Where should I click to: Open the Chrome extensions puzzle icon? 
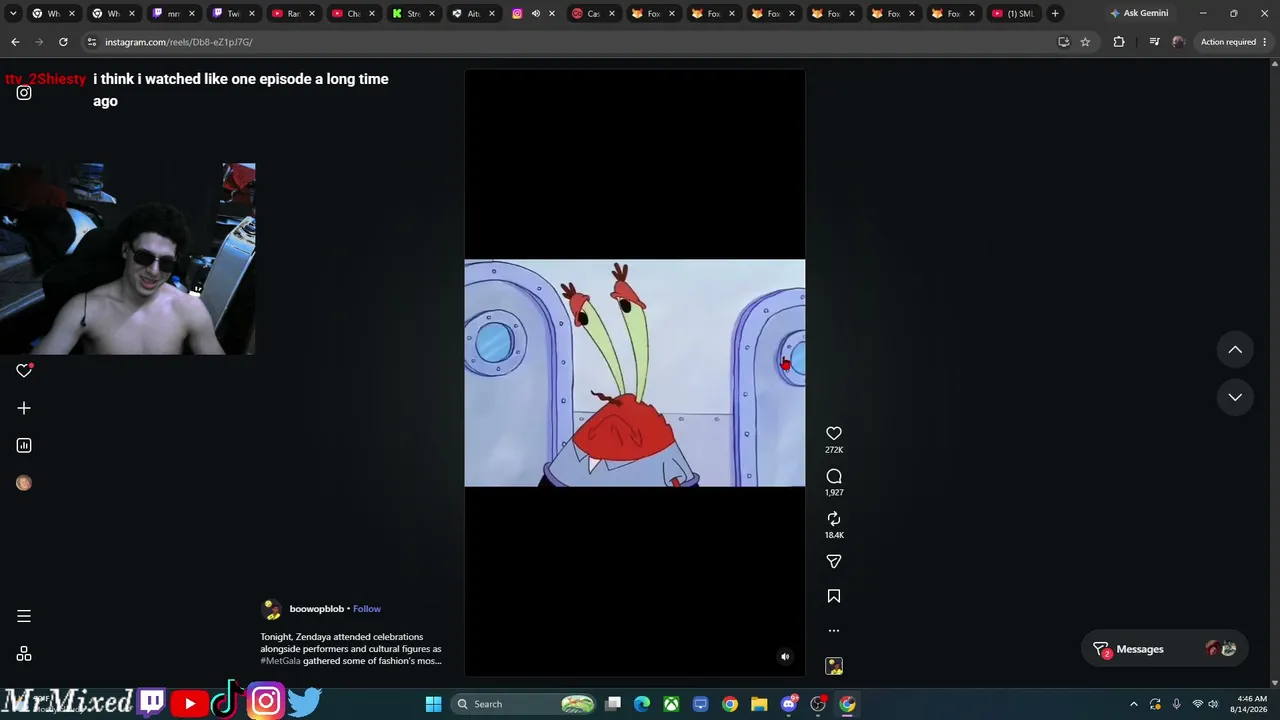[x=1119, y=42]
